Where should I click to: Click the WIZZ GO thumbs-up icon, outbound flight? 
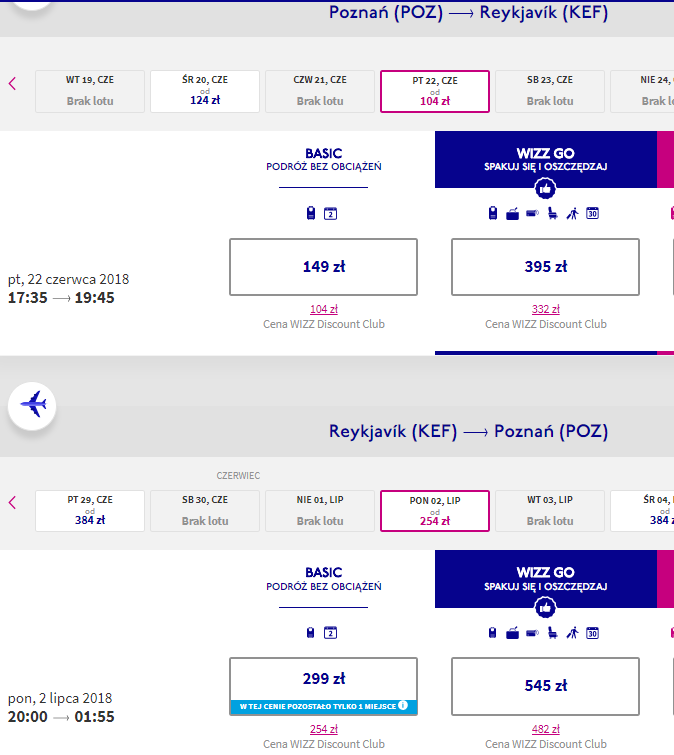(x=545, y=188)
